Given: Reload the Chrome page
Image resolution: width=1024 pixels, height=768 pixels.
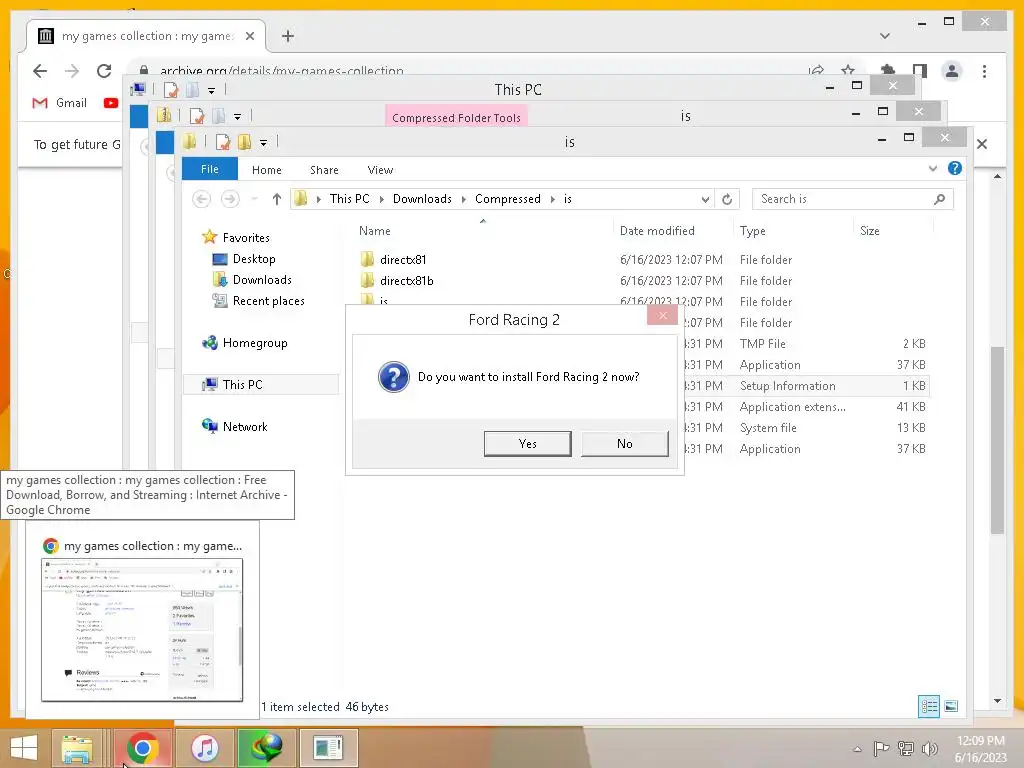Looking at the screenshot, I should pos(104,71).
